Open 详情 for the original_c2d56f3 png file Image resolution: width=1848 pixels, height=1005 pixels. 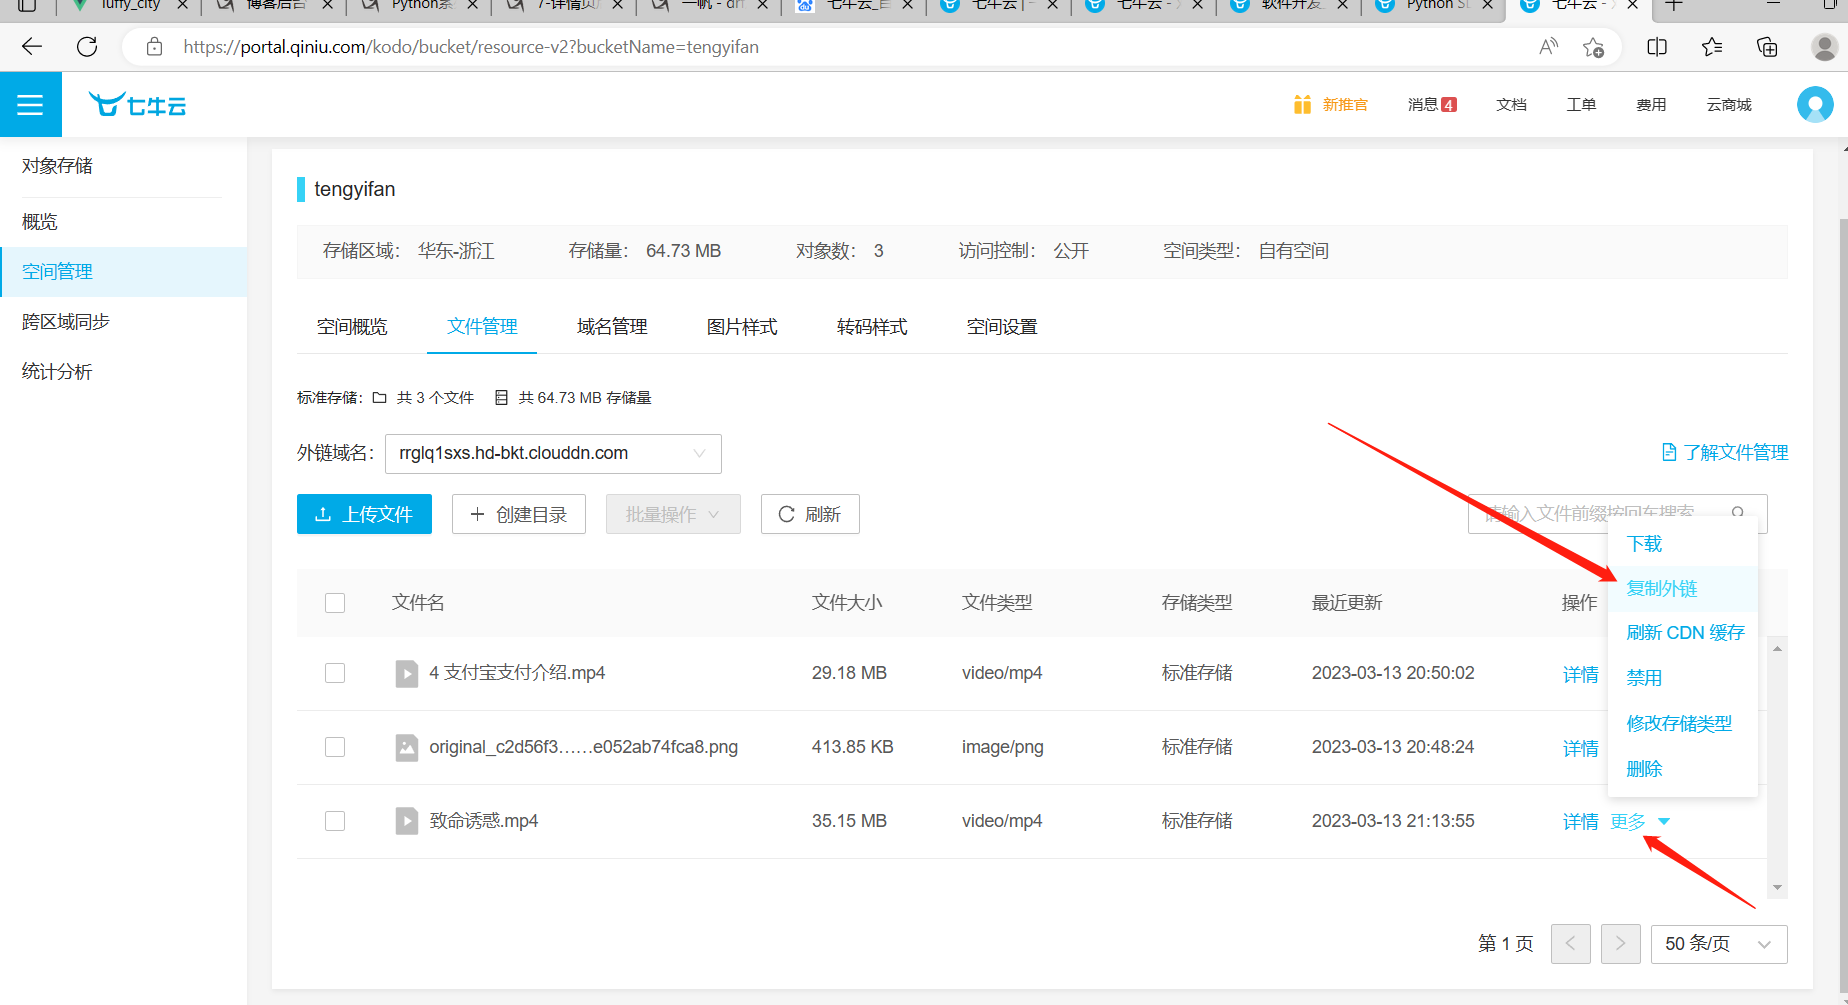(1581, 749)
